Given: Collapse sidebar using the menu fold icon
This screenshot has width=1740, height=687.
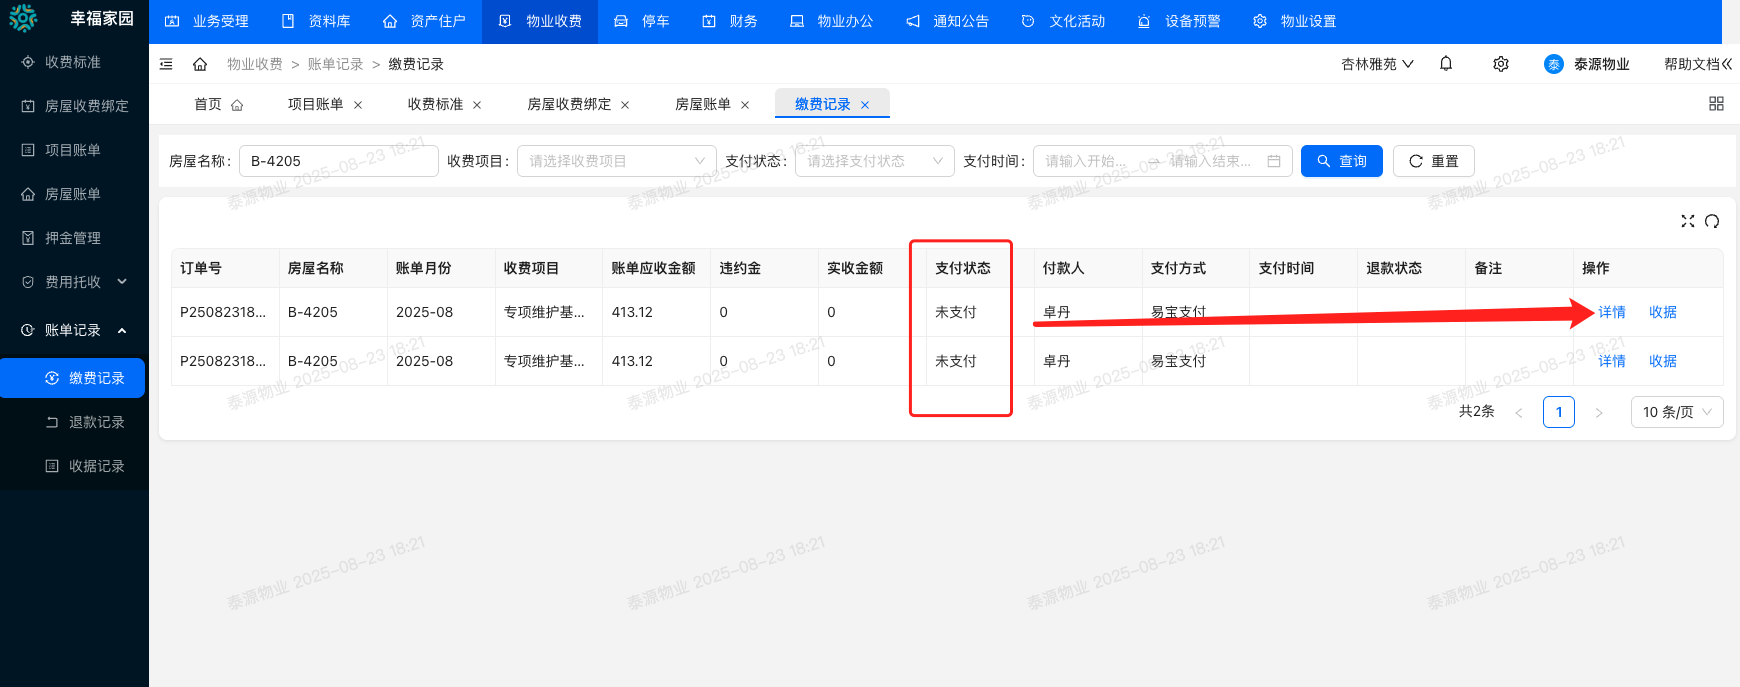Looking at the screenshot, I should tap(166, 64).
